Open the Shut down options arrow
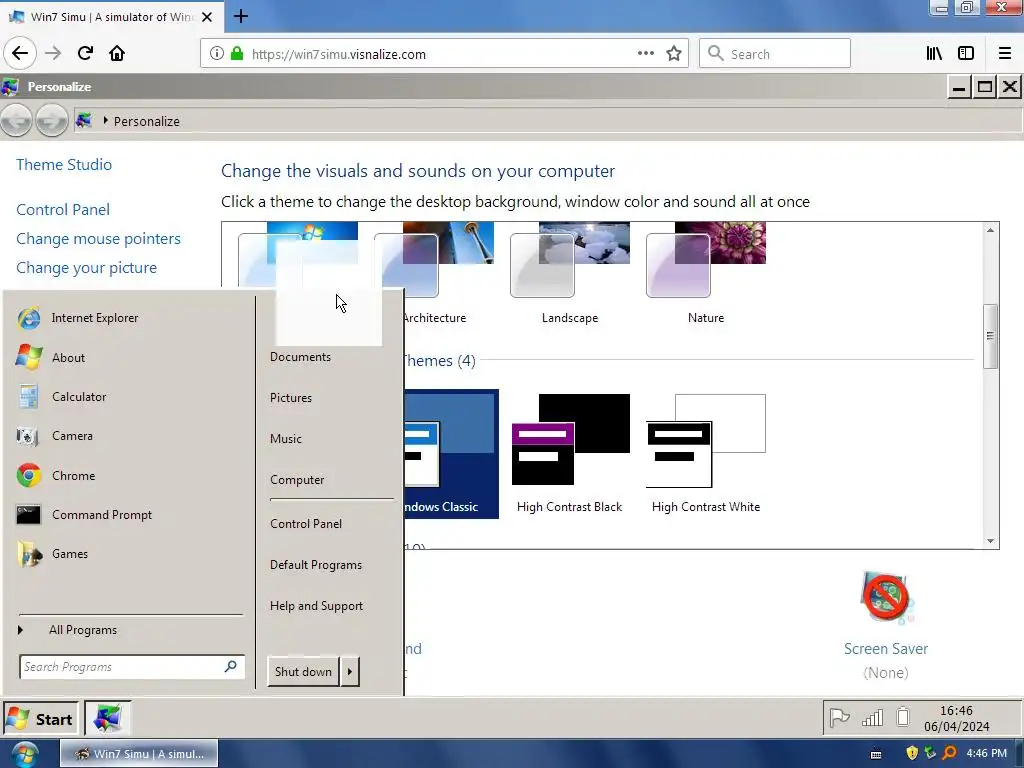 (x=350, y=671)
